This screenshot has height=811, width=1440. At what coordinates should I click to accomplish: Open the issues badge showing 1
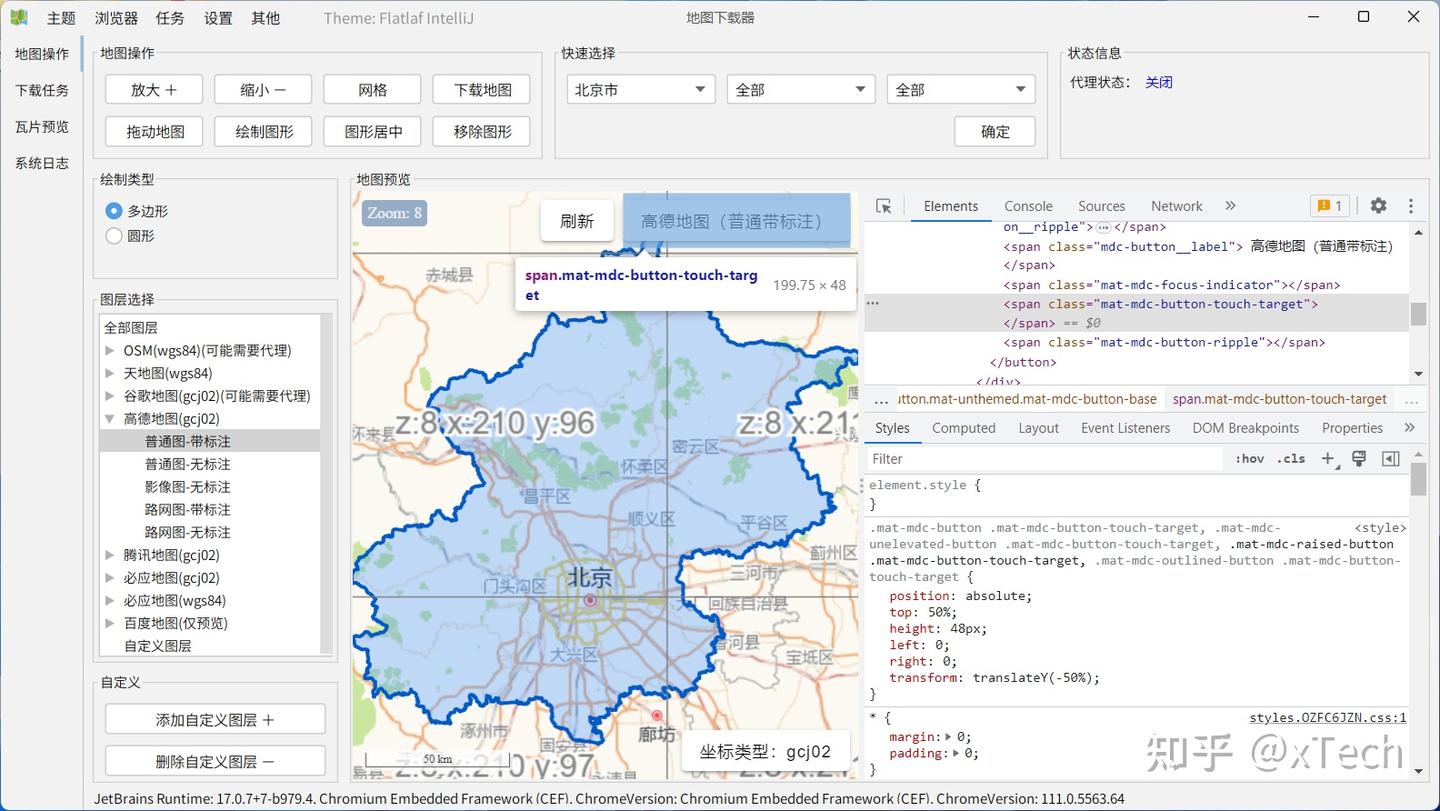1330,205
